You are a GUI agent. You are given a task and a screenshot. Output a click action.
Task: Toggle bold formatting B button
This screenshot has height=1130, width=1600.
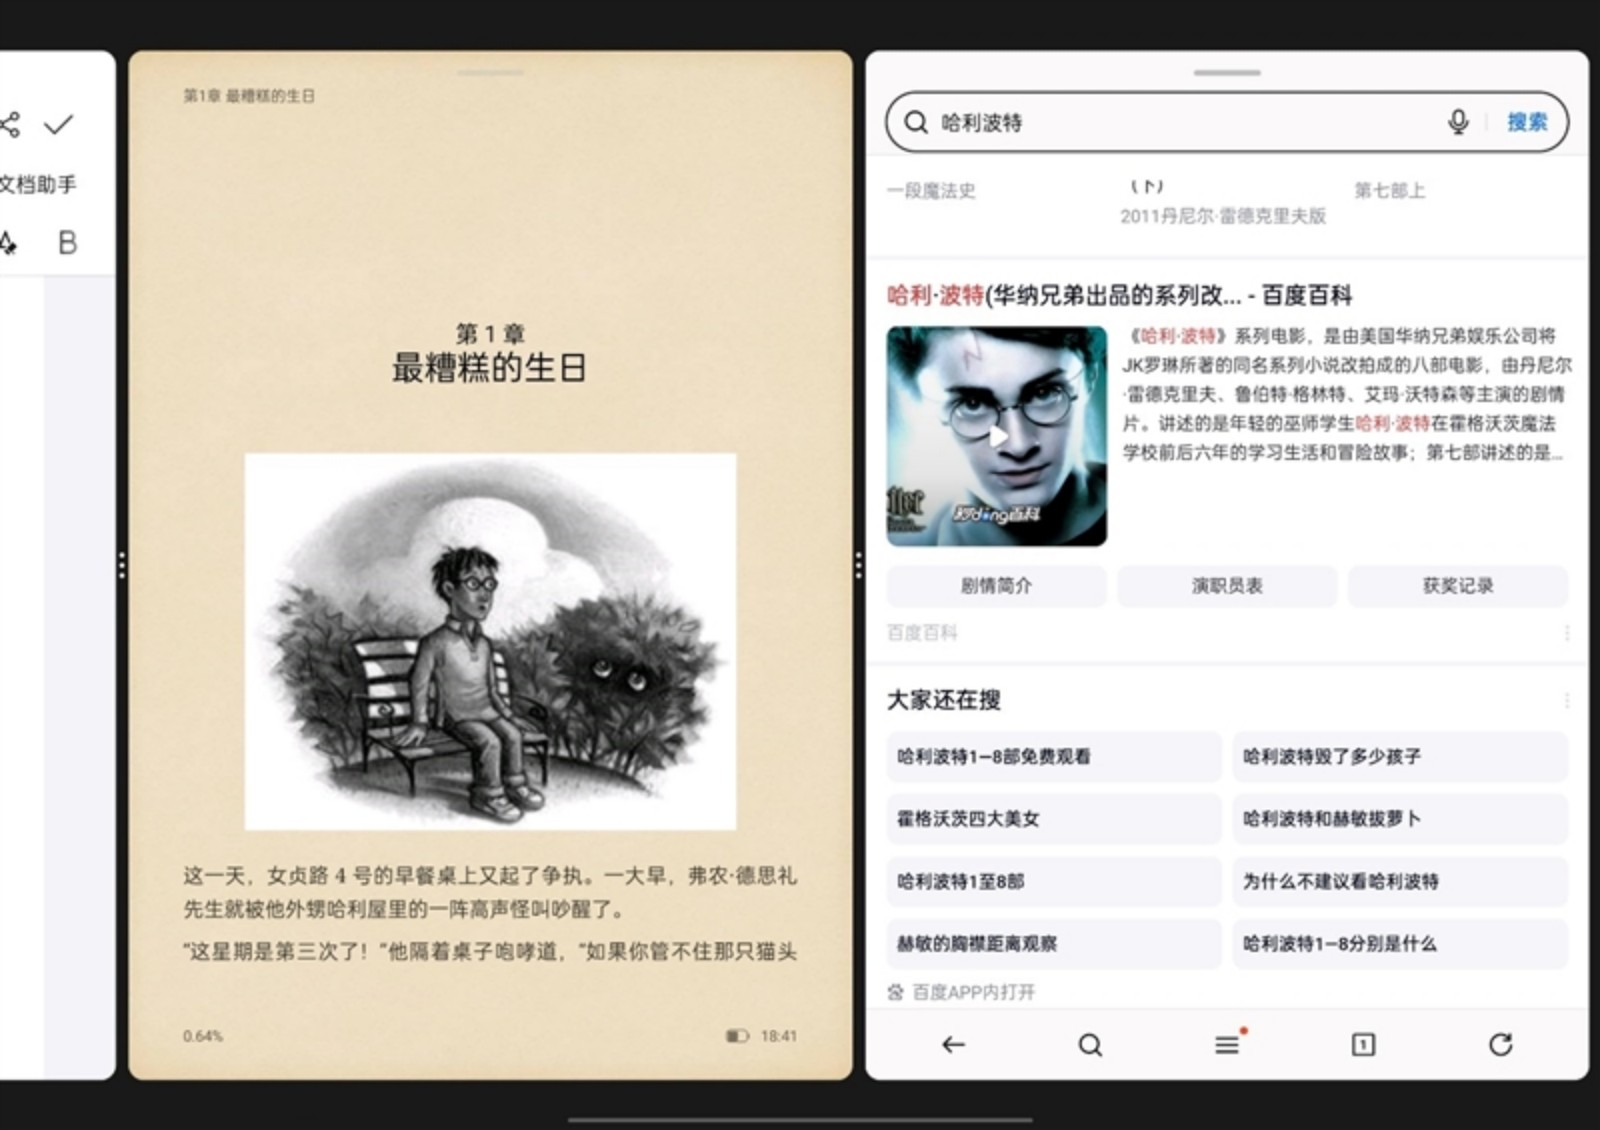click(67, 243)
